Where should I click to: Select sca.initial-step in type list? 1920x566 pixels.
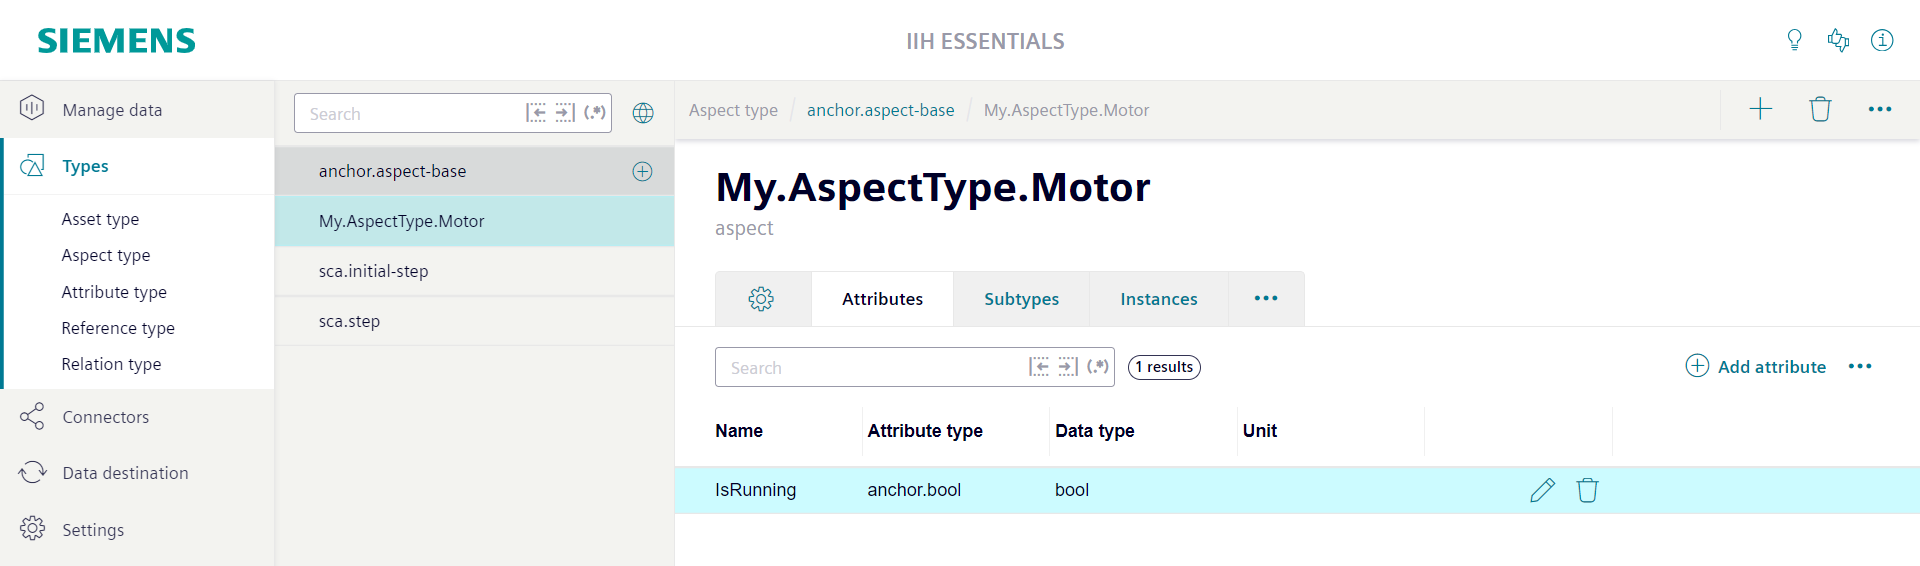(x=474, y=271)
